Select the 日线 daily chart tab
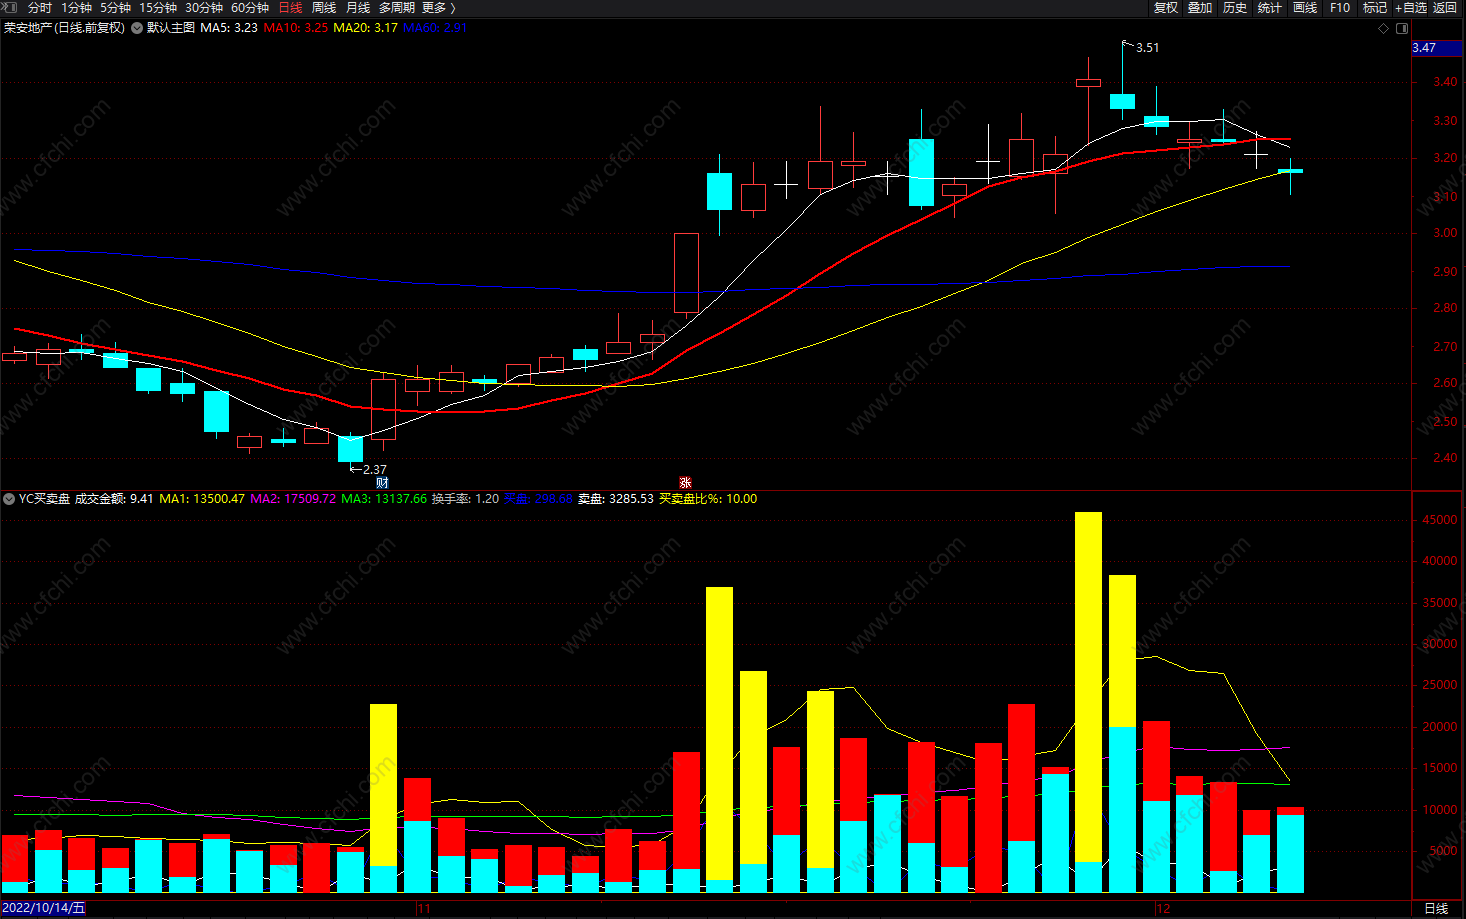The height and width of the screenshot is (919, 1466). [290, 8]
